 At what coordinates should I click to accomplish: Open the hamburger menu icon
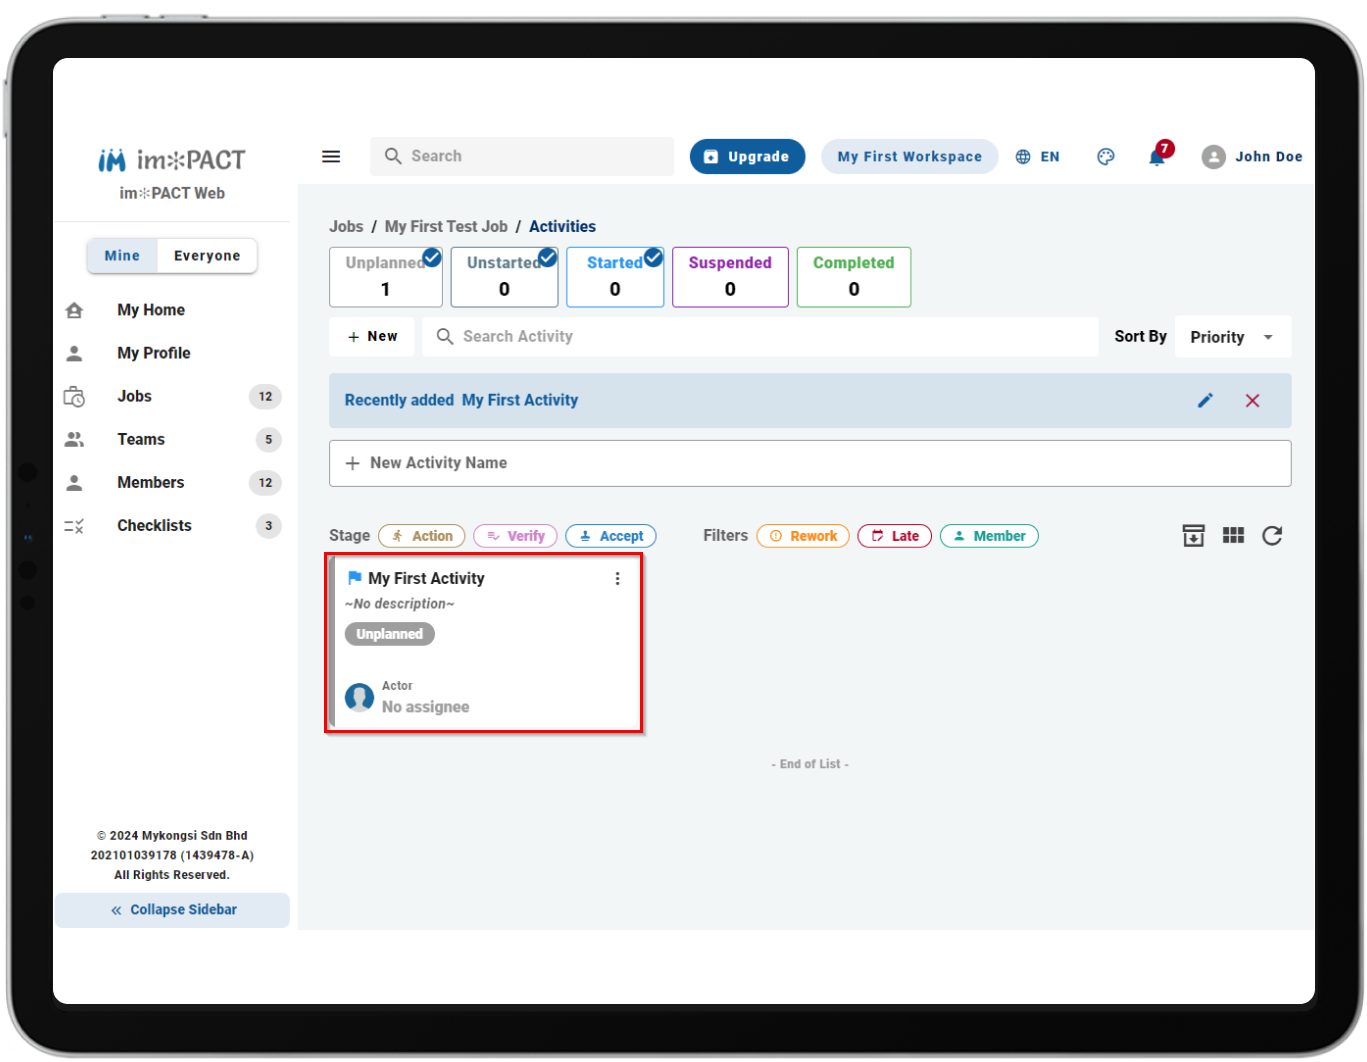click(x=331, y=156)
